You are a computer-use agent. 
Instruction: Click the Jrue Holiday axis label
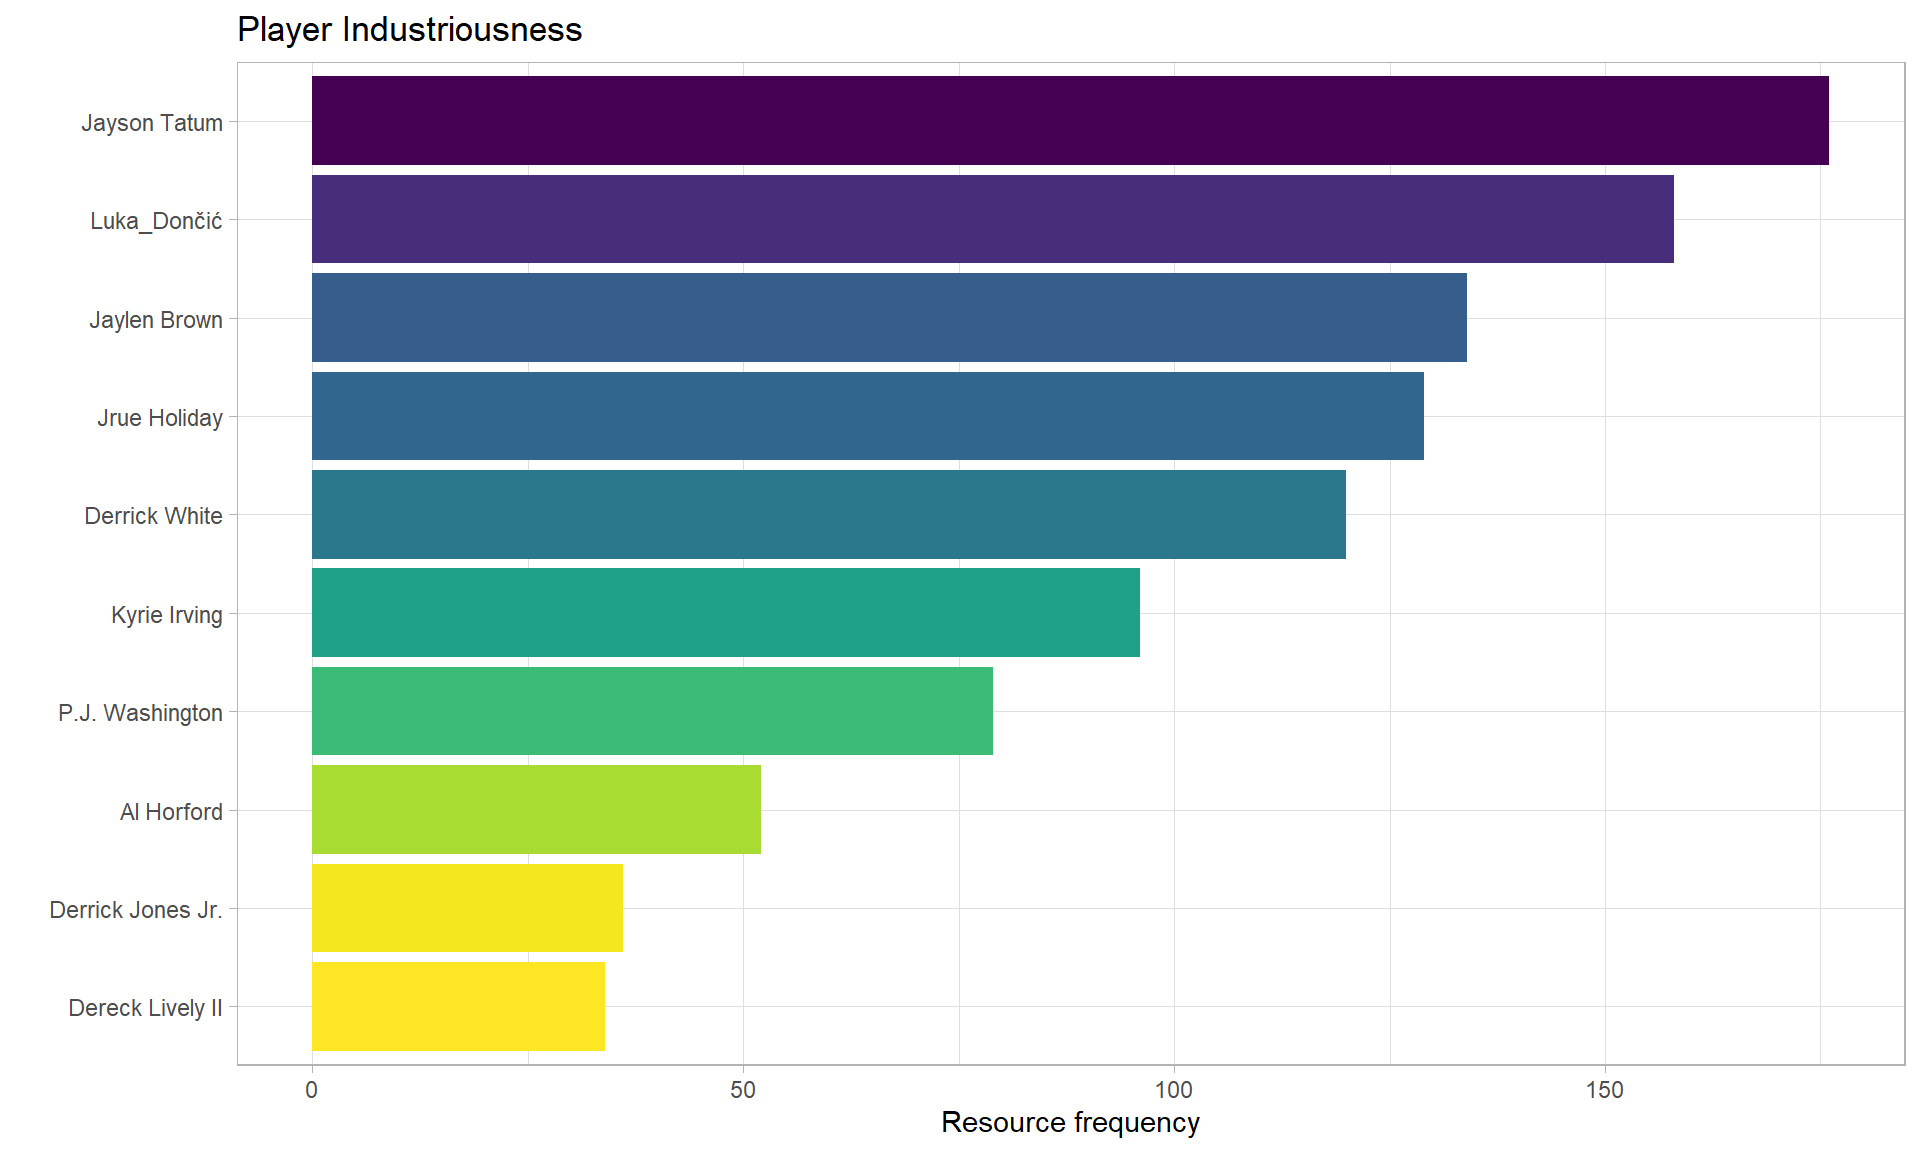[160, 418]
